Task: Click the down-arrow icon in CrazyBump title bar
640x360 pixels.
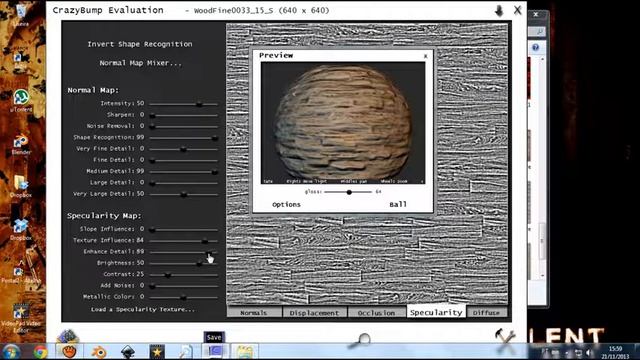Action: coord(499,11)
